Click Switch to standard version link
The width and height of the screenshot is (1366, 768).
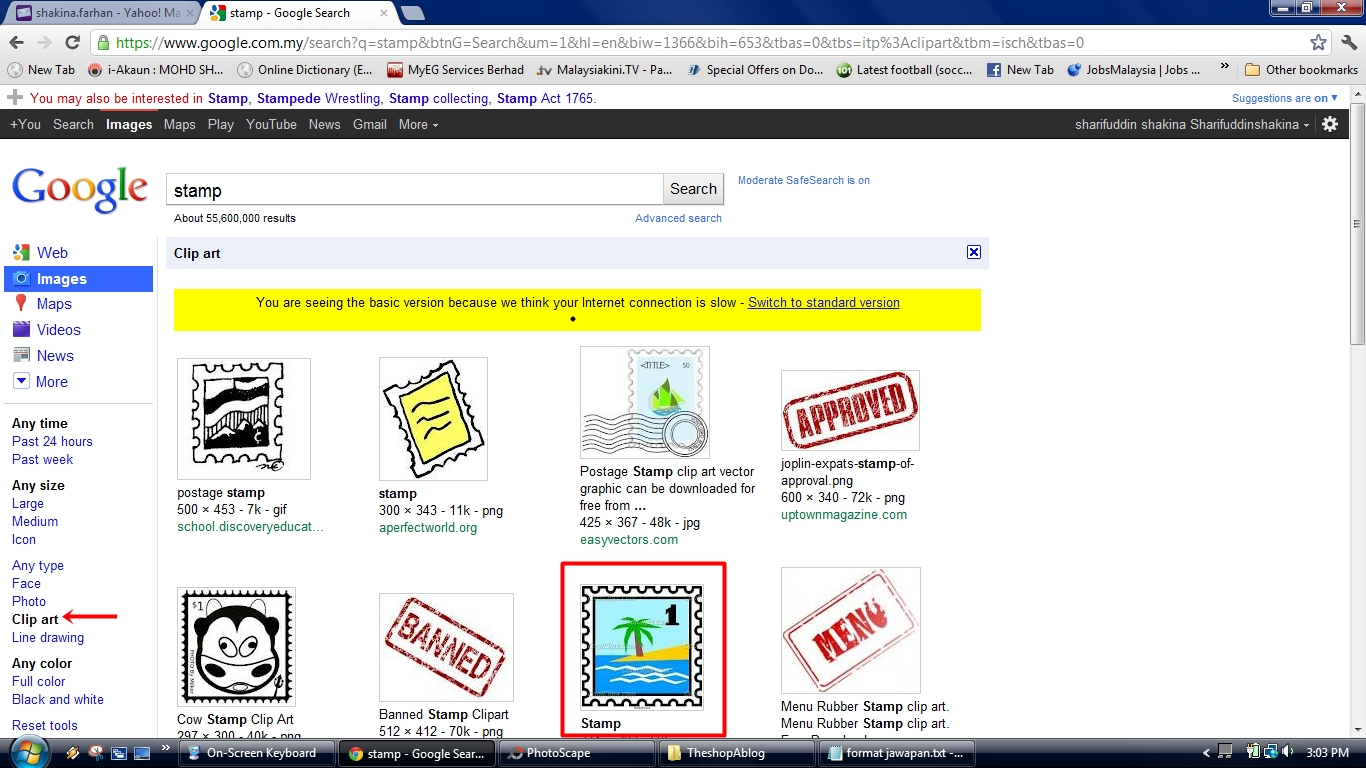824,302
